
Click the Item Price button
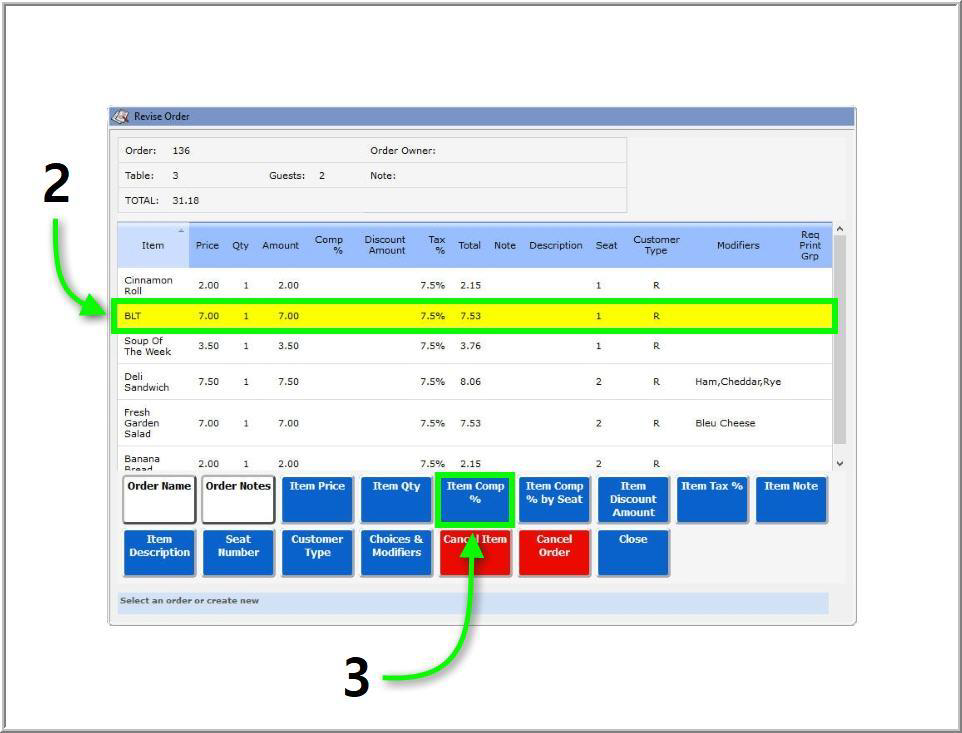[317, 499]
